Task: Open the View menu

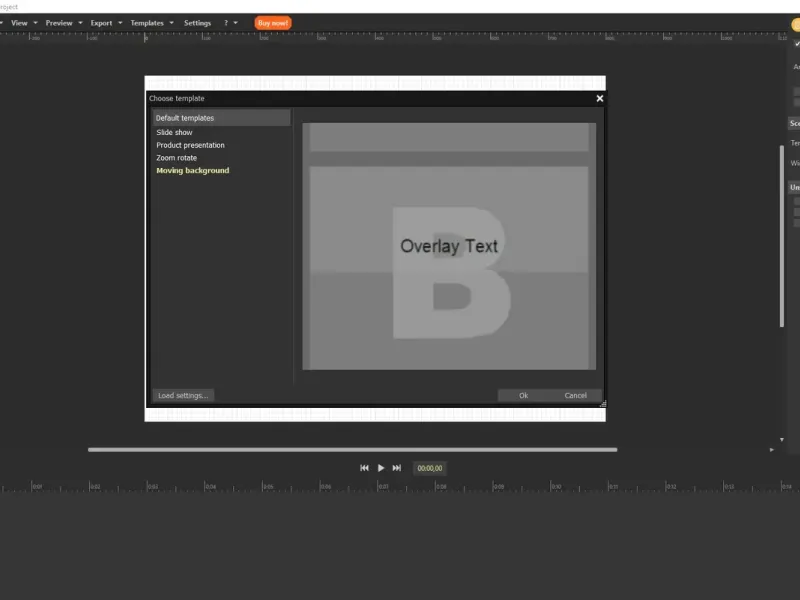Action: (x=19, y=23)
